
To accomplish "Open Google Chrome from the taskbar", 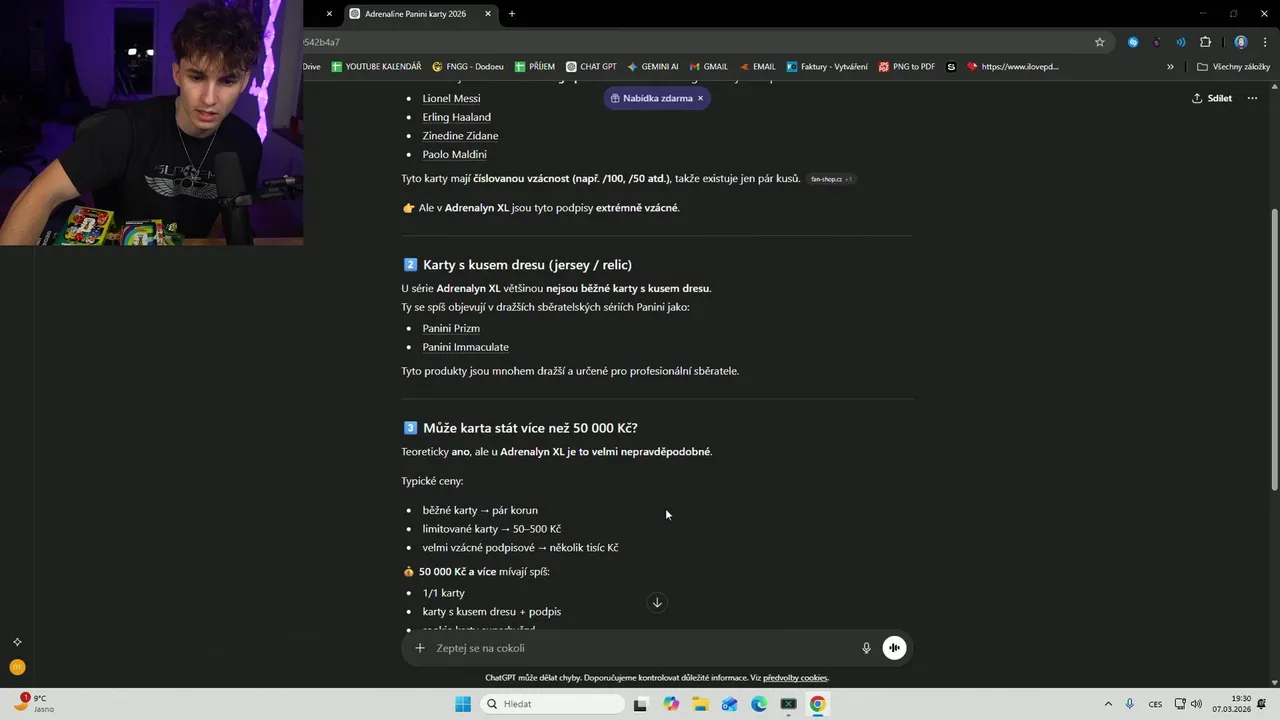I will coord(817,704).
